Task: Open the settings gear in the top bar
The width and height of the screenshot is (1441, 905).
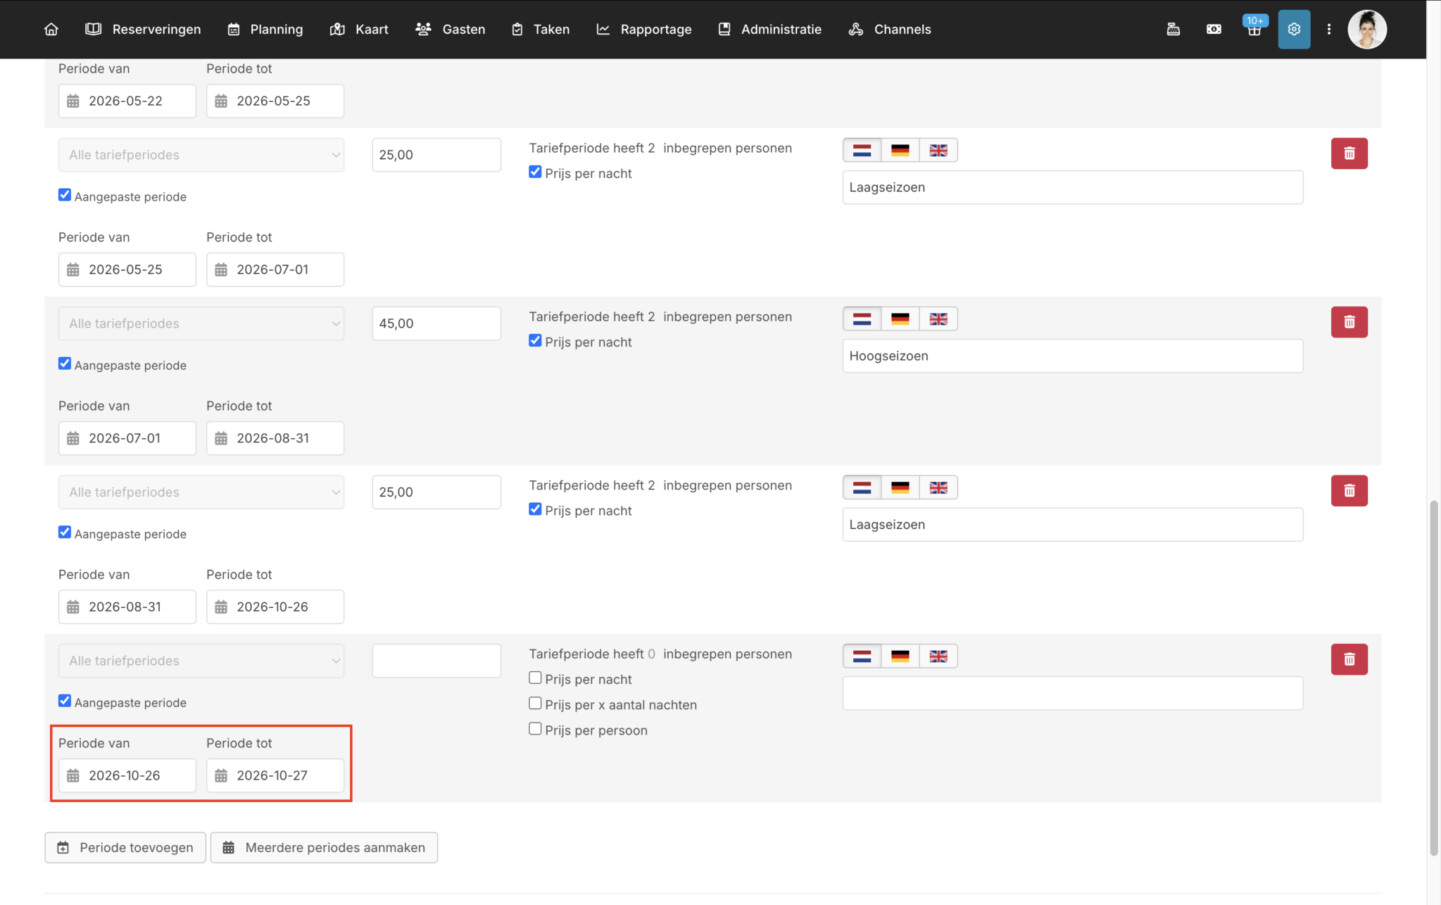Action: click(x=1294, y=29)
